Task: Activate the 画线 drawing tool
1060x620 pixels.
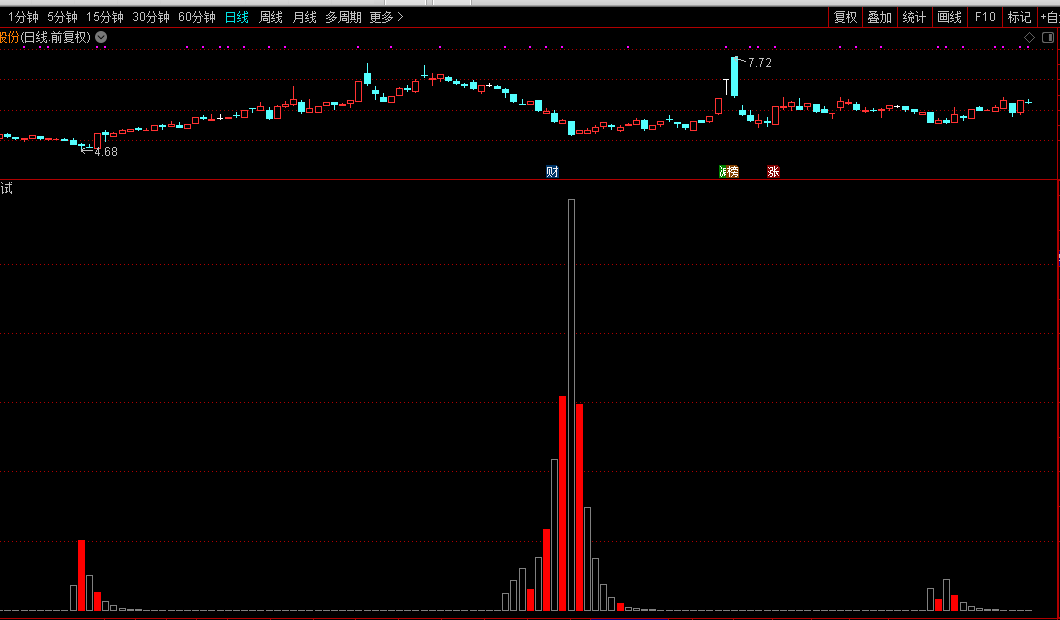Action: point(949,17)
